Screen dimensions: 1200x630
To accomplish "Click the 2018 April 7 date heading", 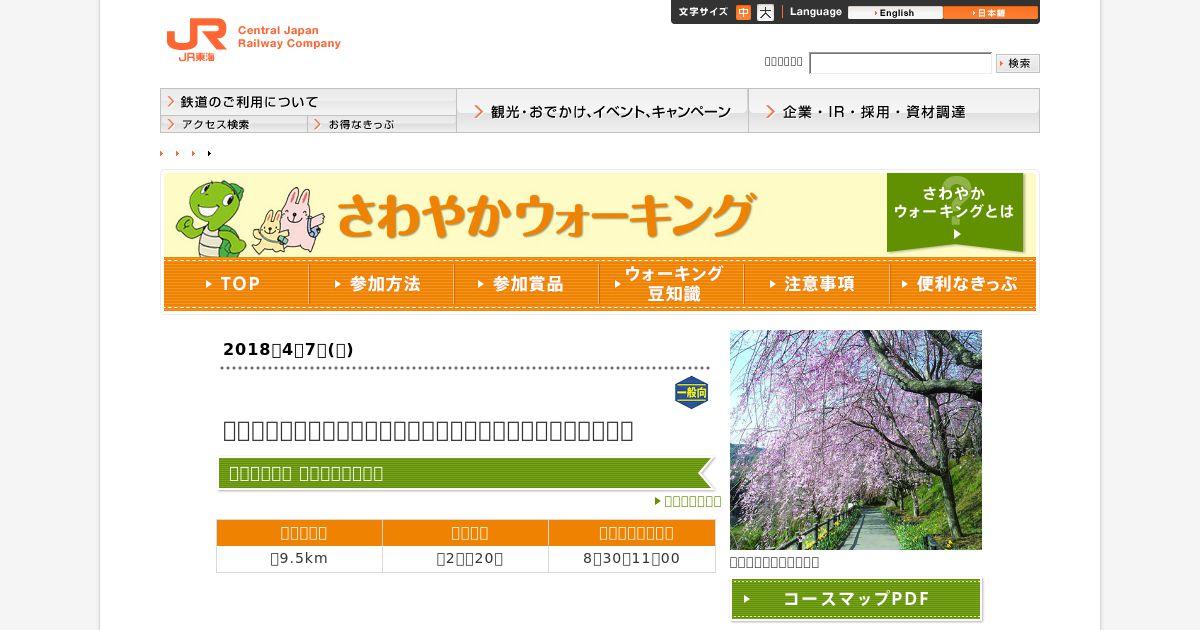I will click(288, 349).
